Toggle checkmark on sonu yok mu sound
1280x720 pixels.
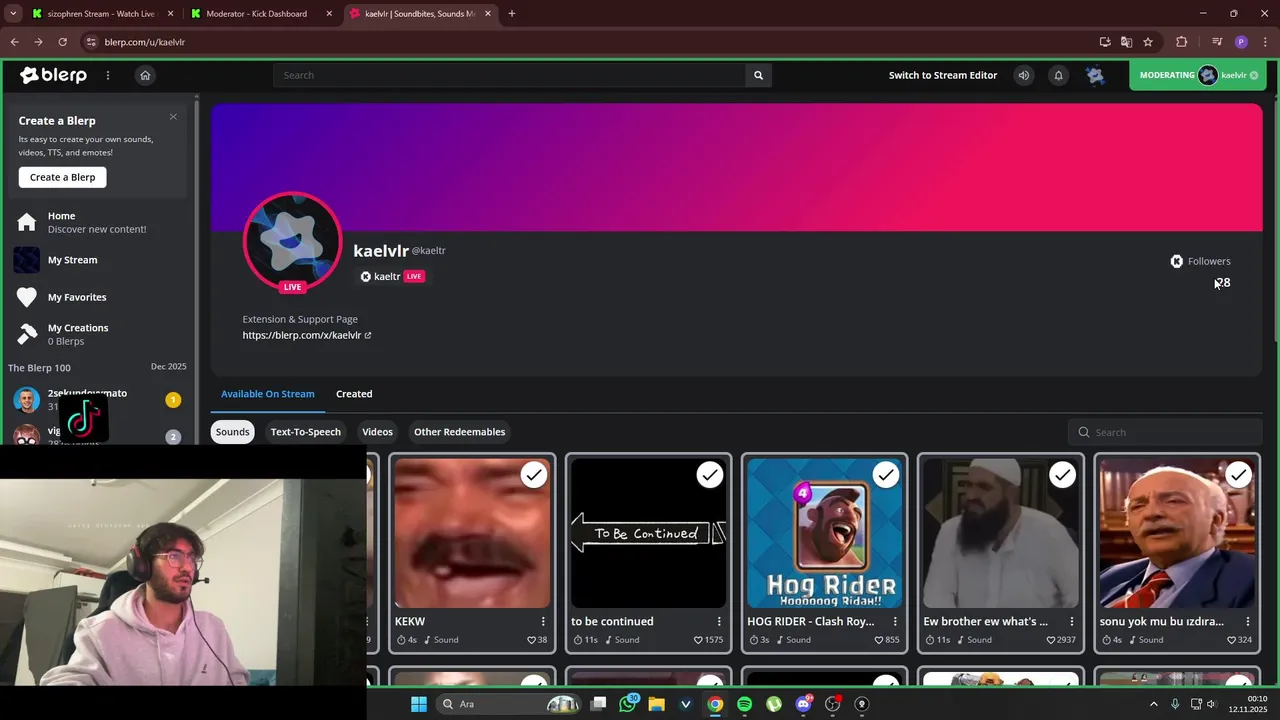click(1238, 475)
